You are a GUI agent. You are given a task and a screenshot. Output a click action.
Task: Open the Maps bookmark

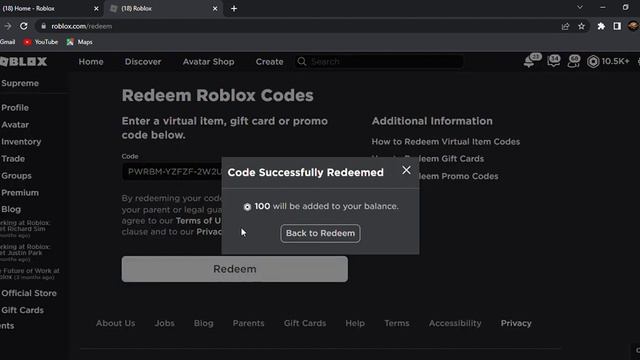pyautogui.click(x=80, y=42)
